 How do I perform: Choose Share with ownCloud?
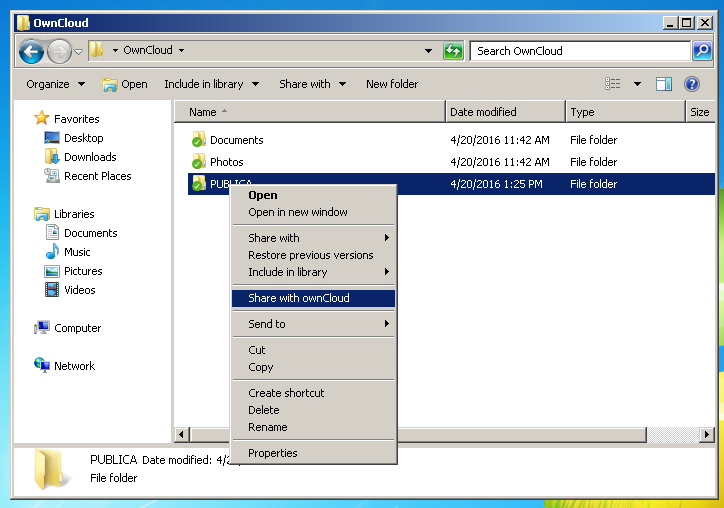(x=314, y=298)
